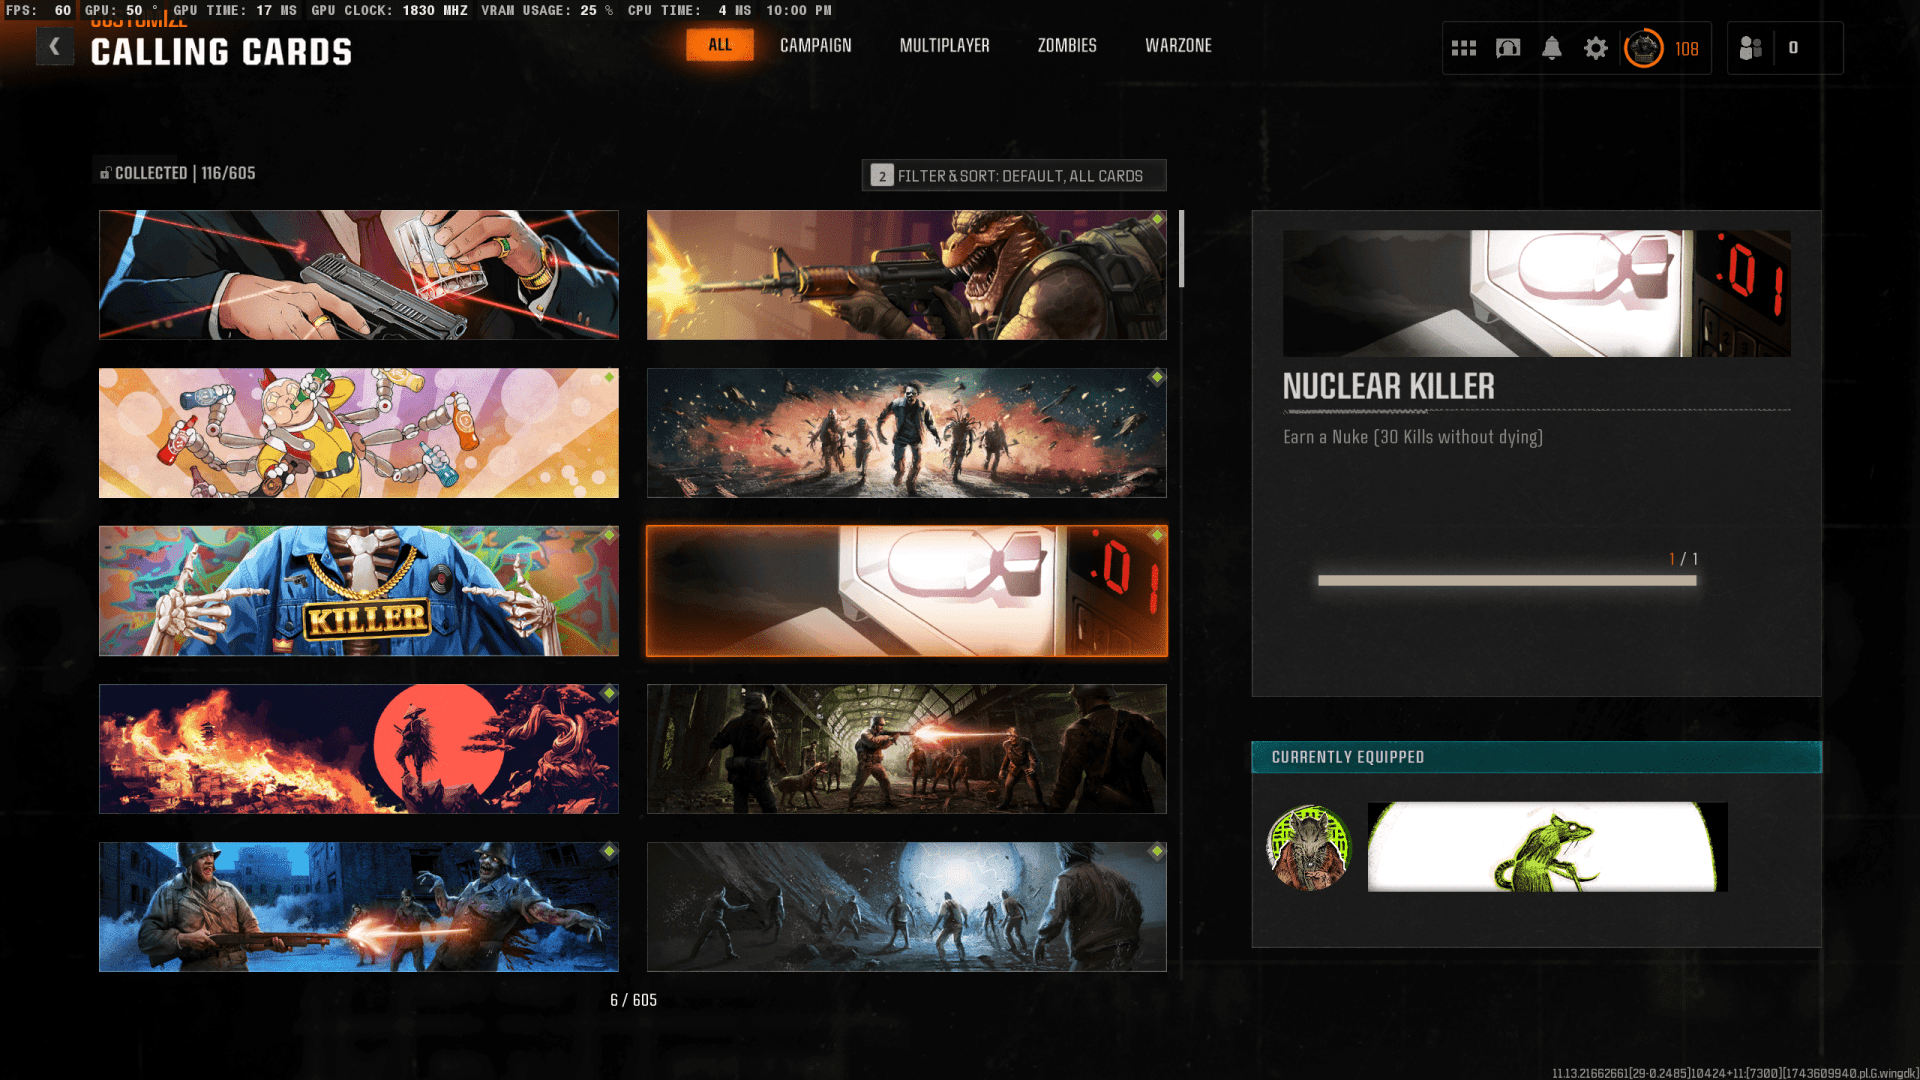This screenshot has width=1920, height=1080.
Task: Open Filter & Sort options
Action: [x=1013, y=175]
